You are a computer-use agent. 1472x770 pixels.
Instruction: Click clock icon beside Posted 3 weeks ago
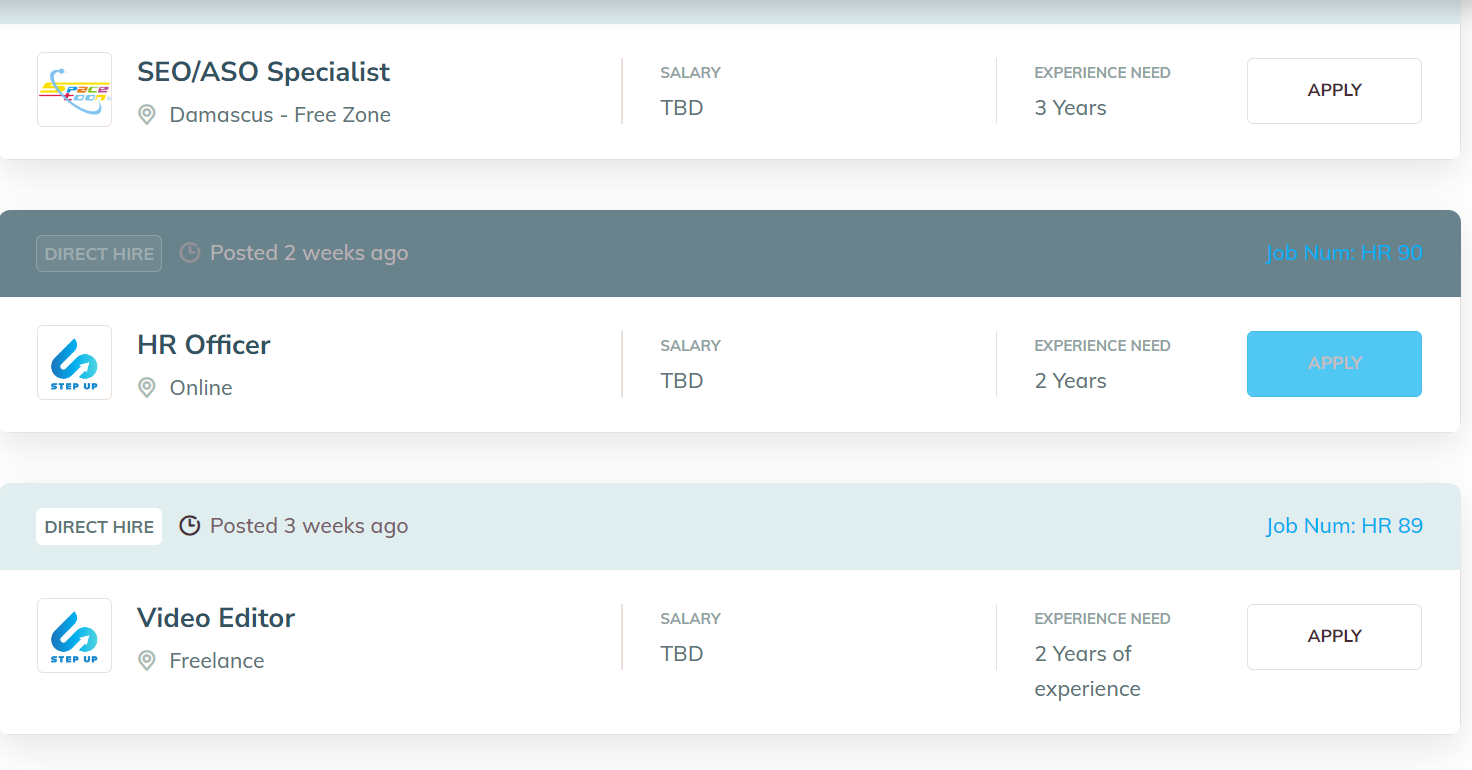[x=190, y=526]
